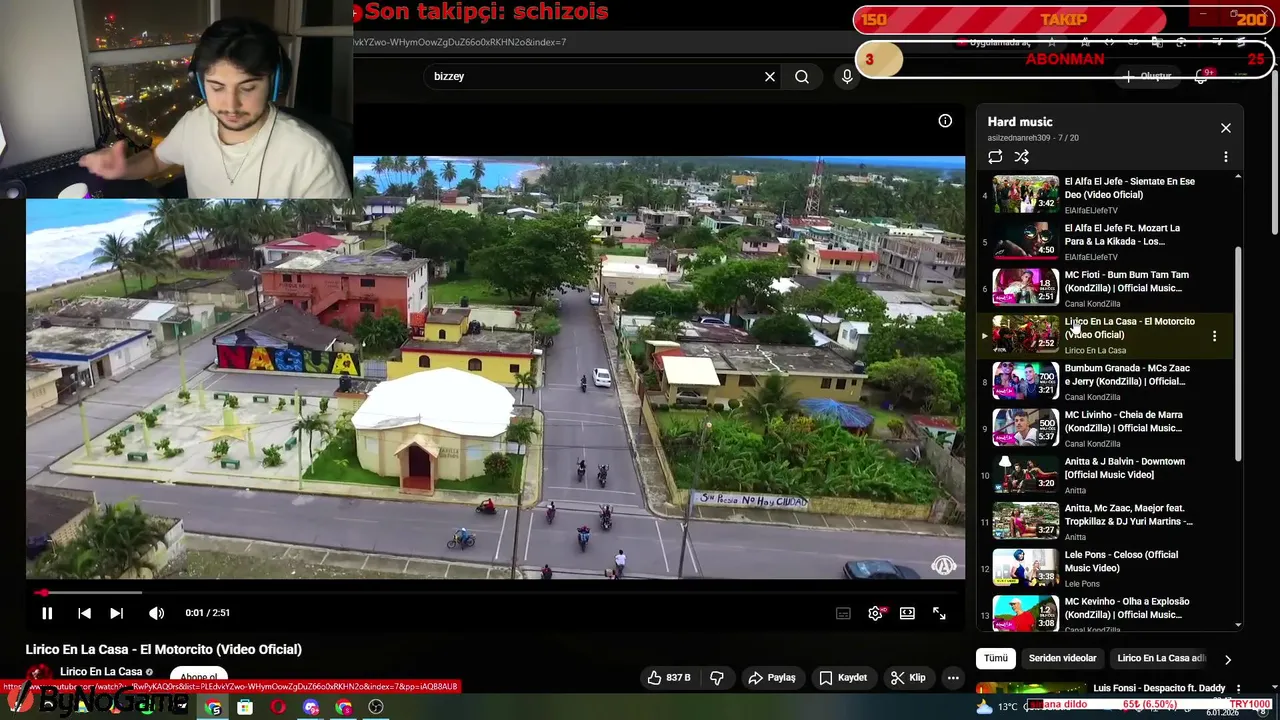
Task: Open options for El Motorcito playlist item
Action: coord(1214,337)
